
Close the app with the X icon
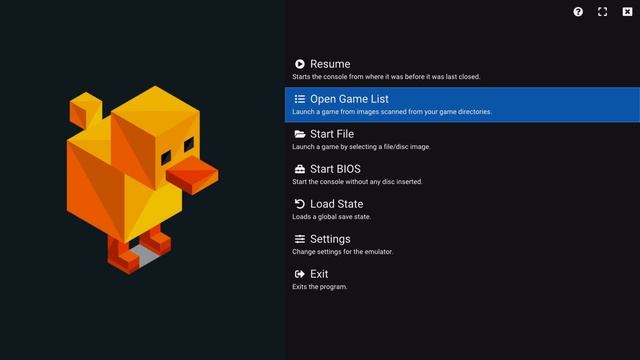[627, 12]
